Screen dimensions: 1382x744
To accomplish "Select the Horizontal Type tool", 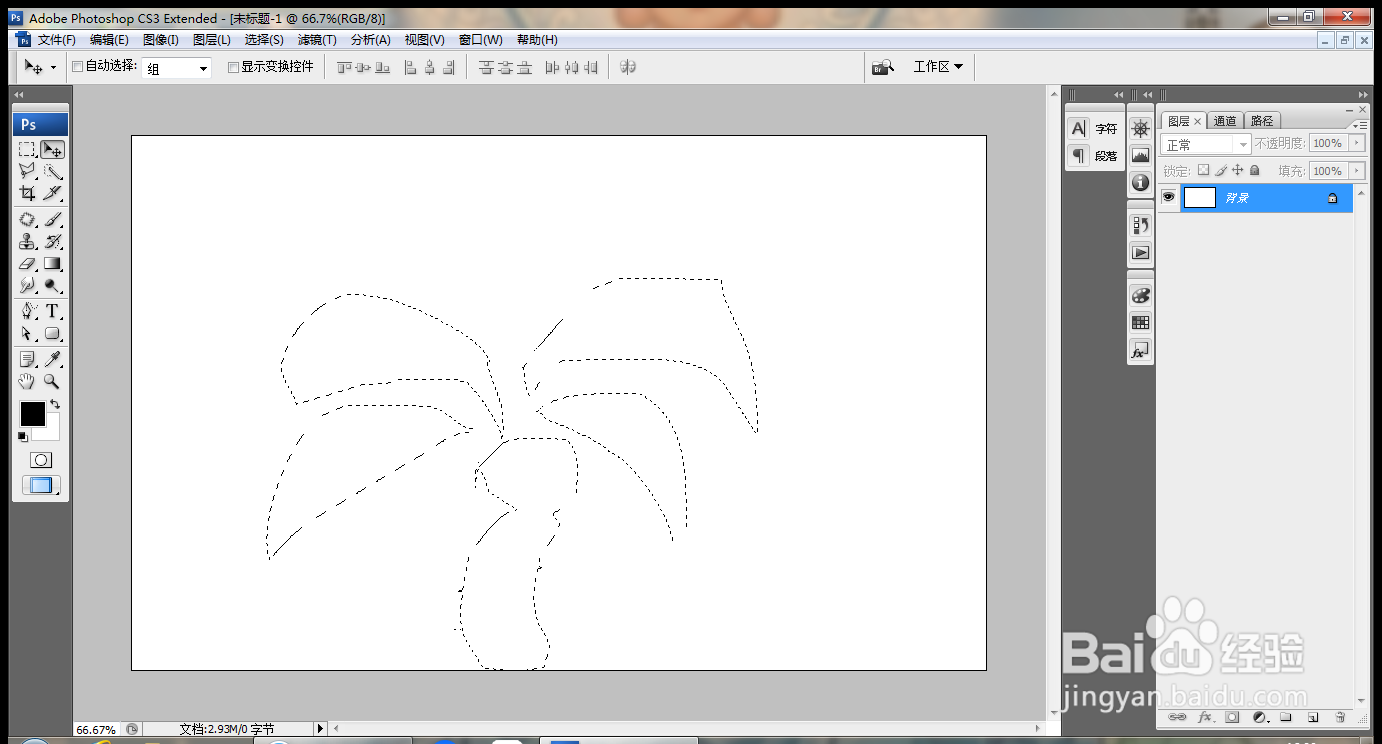I will click(x=52, y=311).
